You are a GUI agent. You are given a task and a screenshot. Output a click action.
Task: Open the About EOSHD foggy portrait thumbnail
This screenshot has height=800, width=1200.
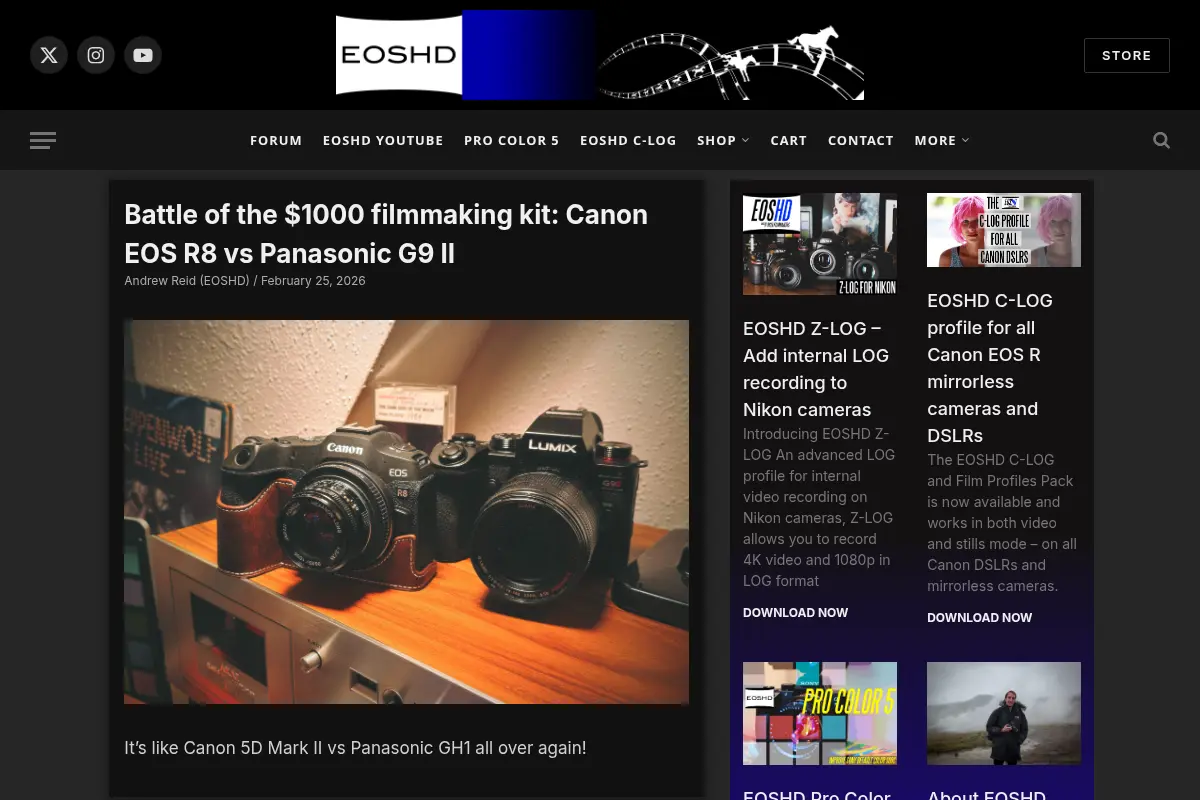click(x=1004, y=713)
